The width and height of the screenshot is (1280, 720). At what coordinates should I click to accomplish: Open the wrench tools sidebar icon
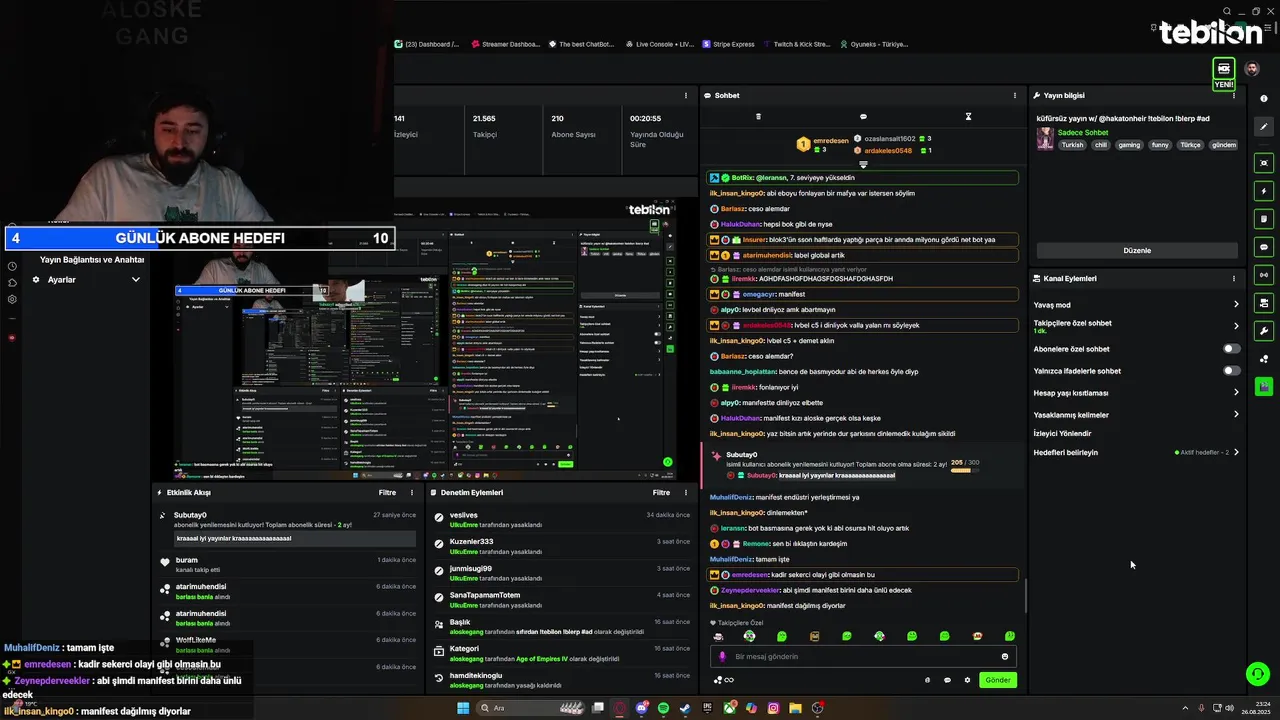coord(1264,331)
